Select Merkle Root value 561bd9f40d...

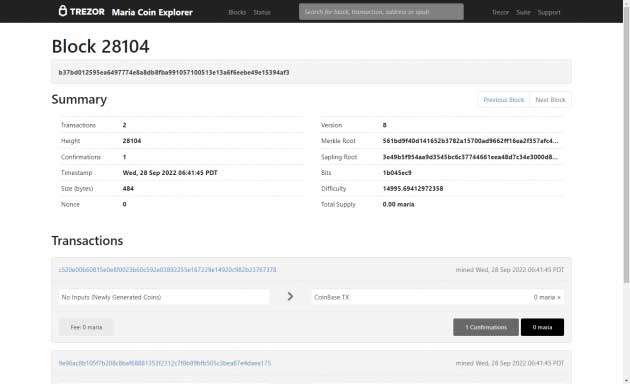coord(470,141)
